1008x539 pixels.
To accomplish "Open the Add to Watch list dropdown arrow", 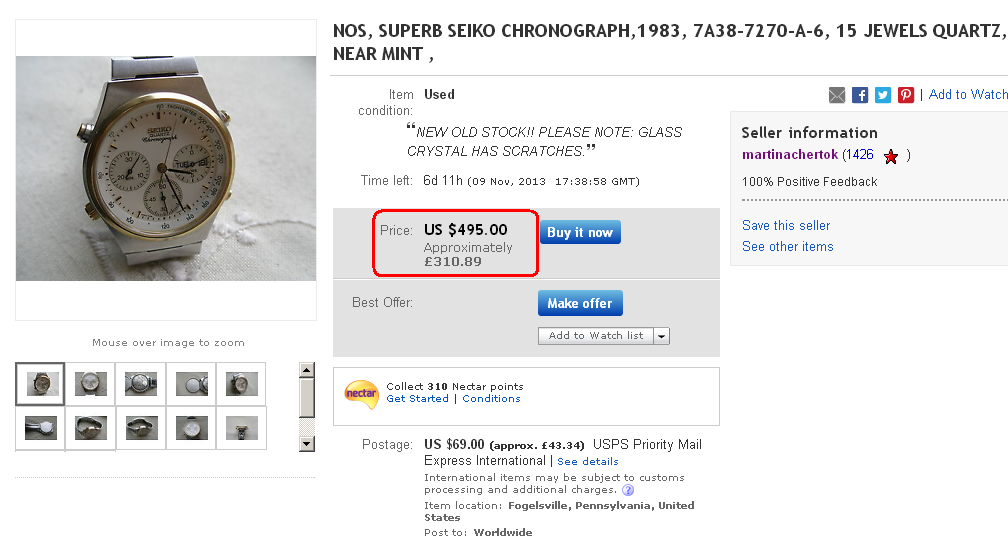I will tap(661, 336).
